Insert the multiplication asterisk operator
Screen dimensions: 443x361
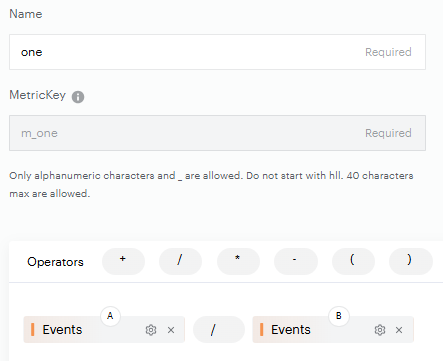(238, 261)
